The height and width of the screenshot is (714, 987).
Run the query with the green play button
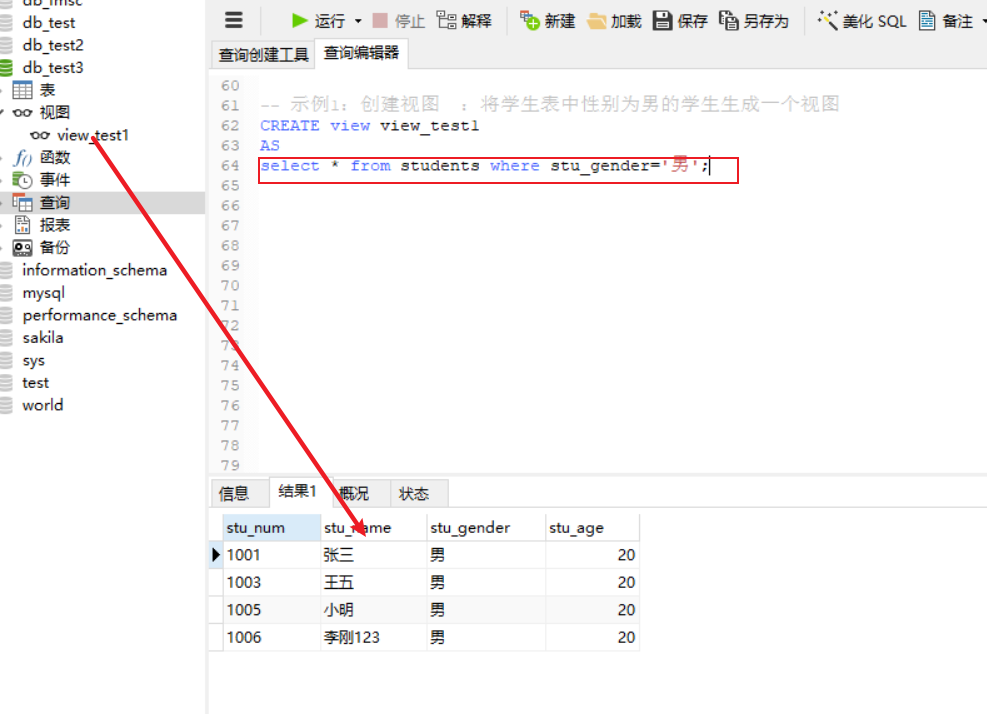tap(300, 21)
